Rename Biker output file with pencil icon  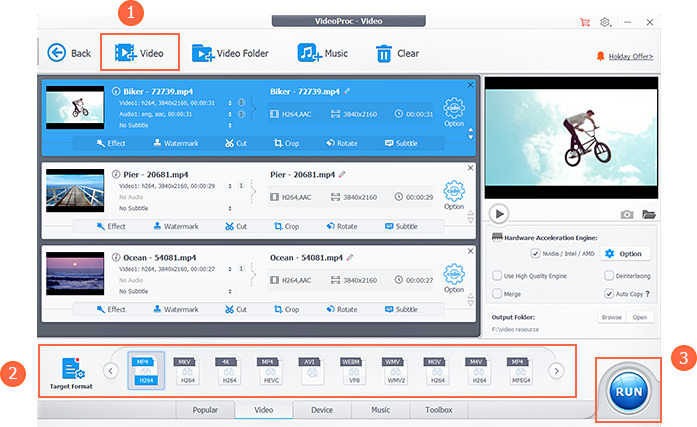347,91
